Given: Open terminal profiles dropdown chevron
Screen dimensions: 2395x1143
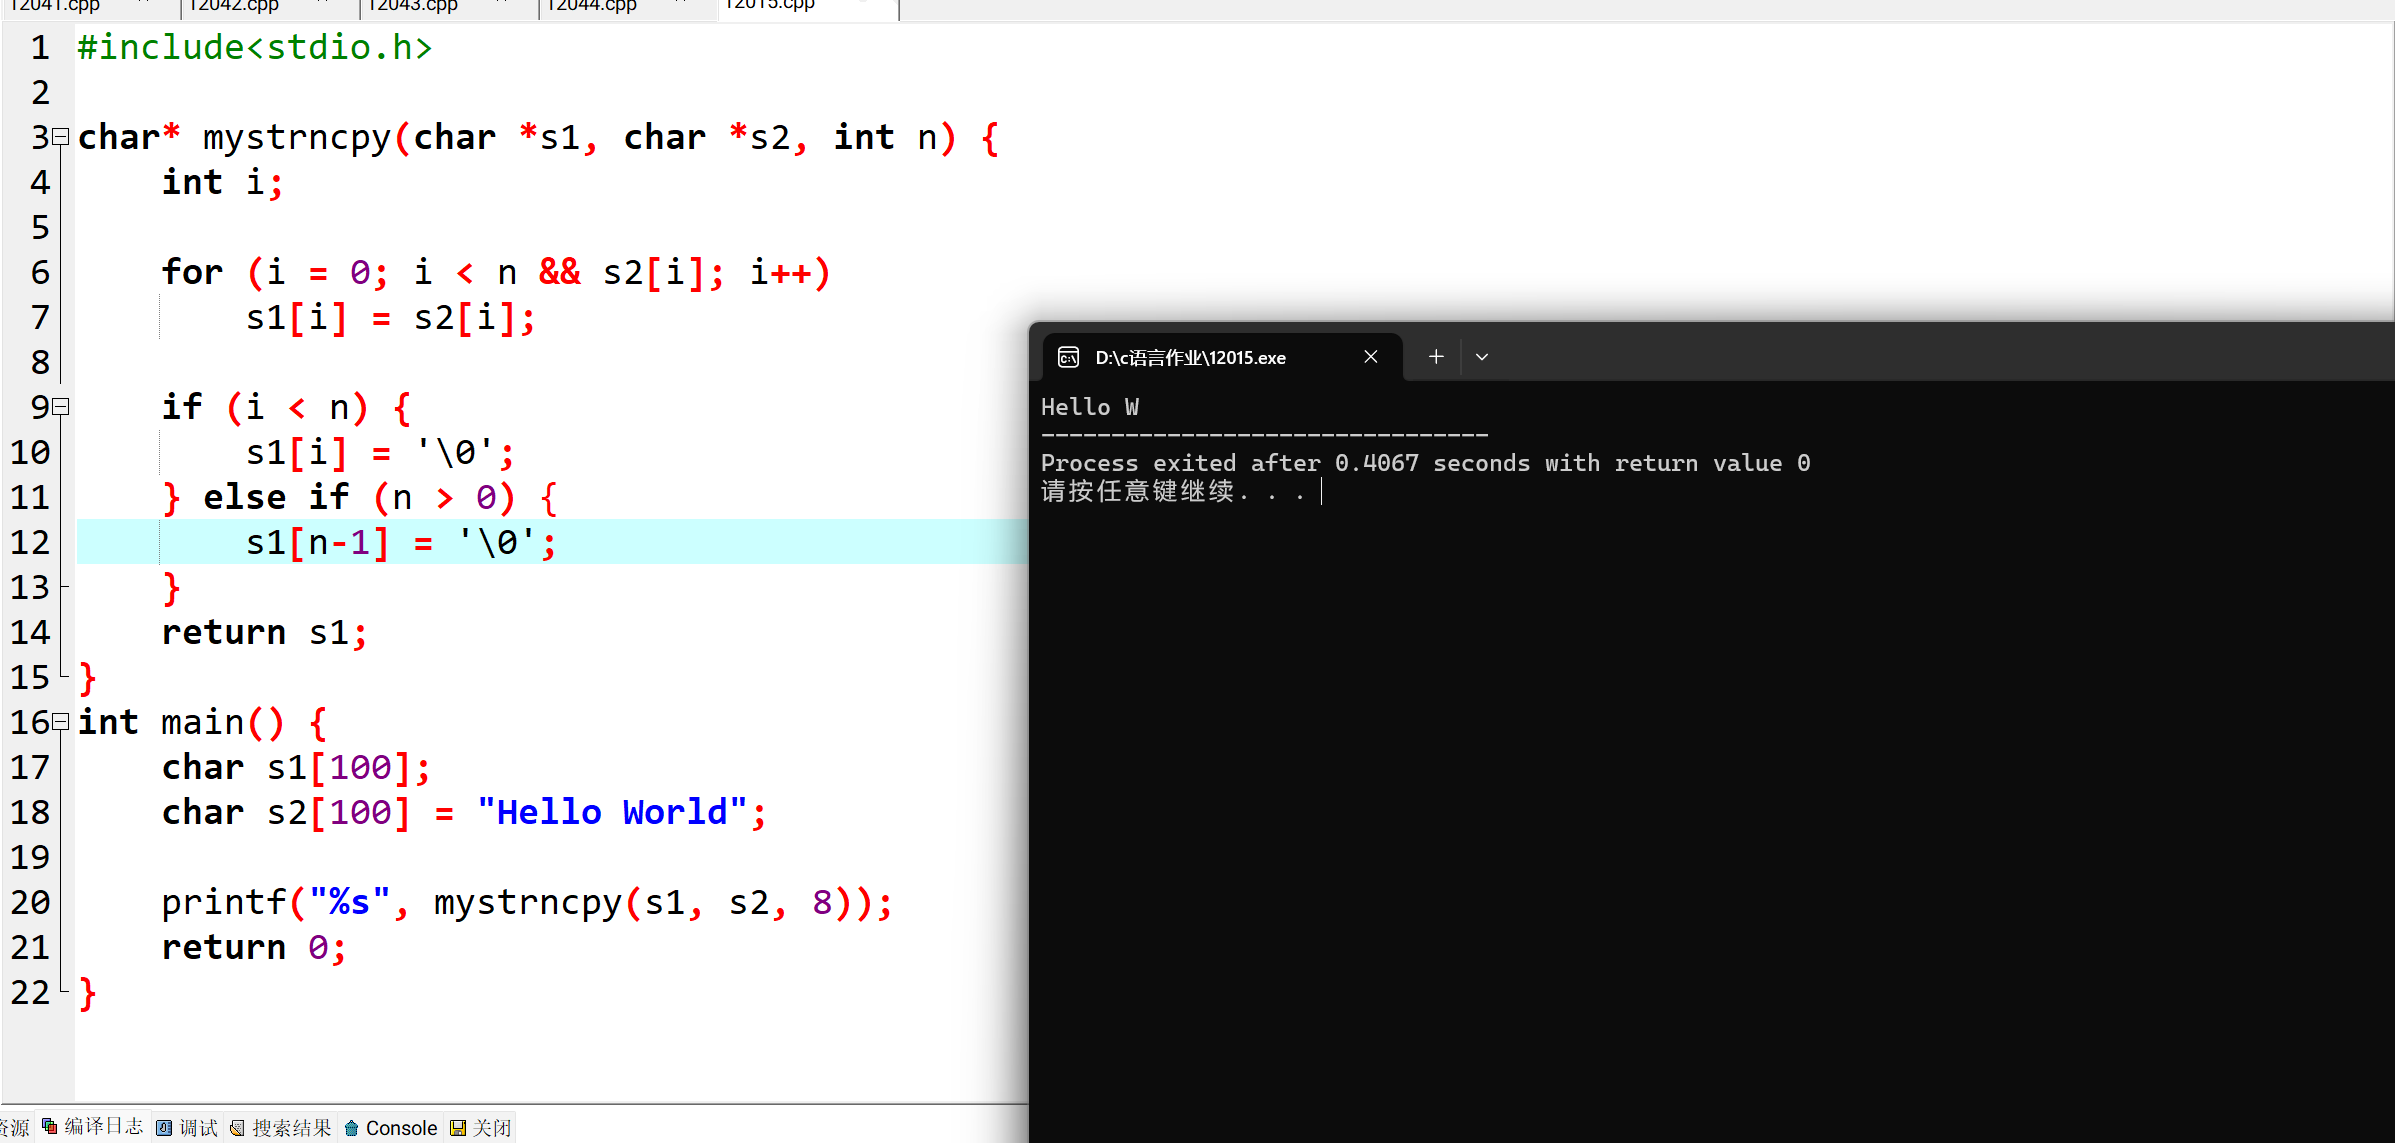Looking at the screenshot, I should tap(1482, 357).
